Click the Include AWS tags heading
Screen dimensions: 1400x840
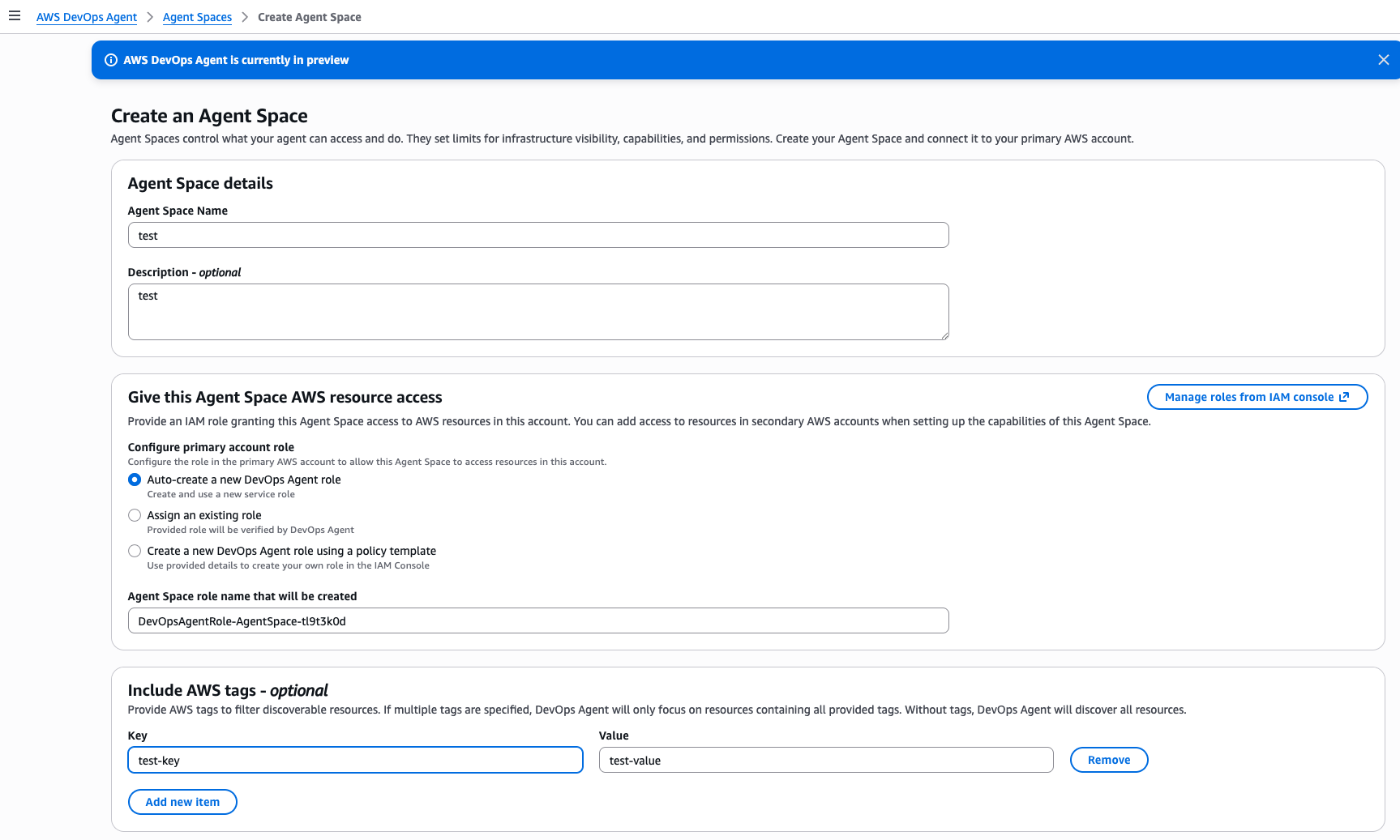coord(228,690)
